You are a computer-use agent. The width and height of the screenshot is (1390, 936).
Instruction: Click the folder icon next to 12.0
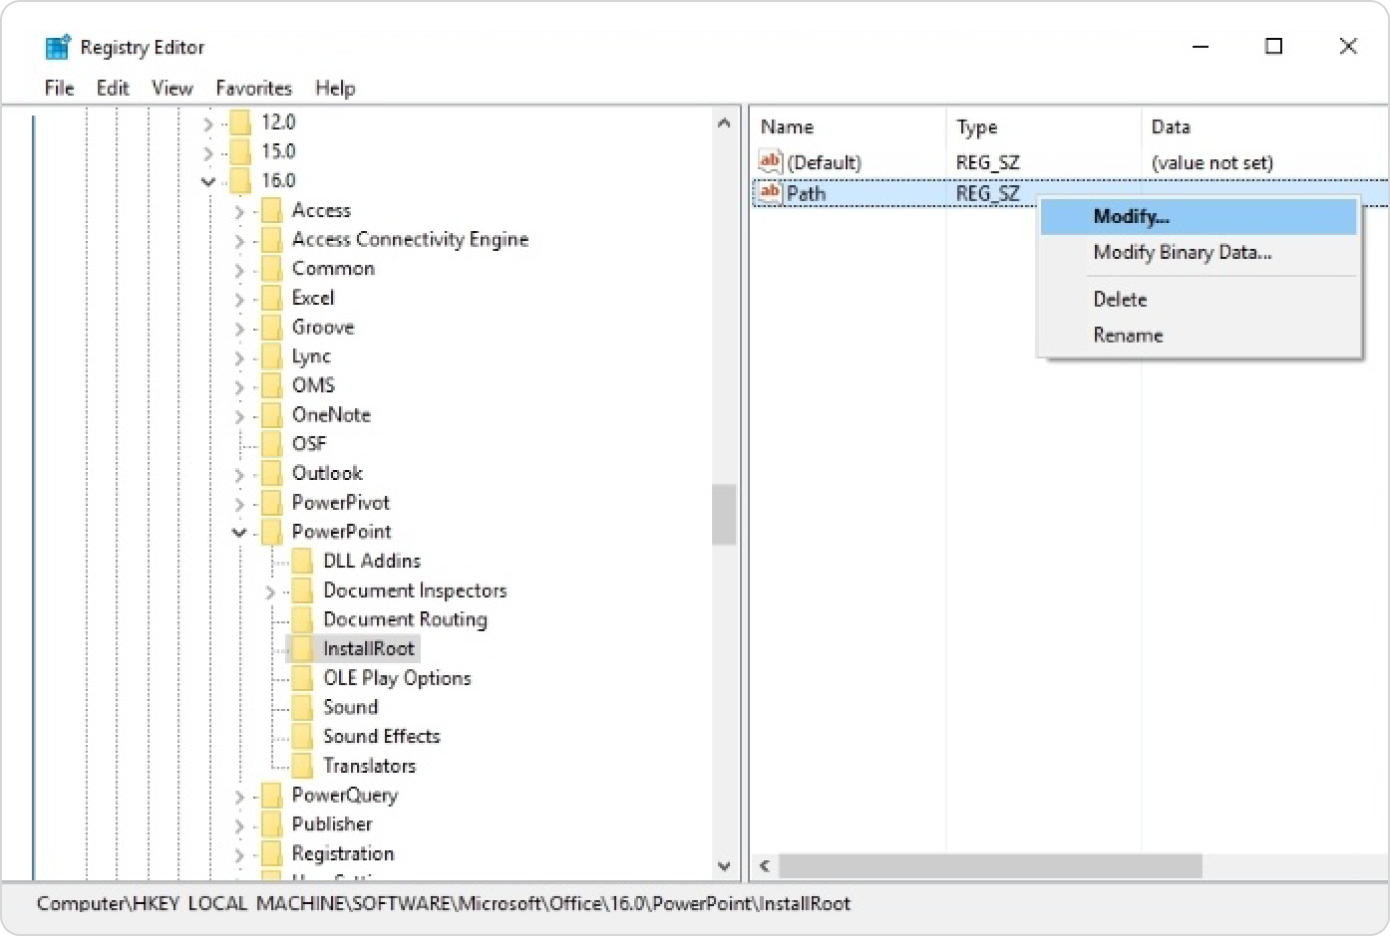pyautogui.click(x=240, y=122)
